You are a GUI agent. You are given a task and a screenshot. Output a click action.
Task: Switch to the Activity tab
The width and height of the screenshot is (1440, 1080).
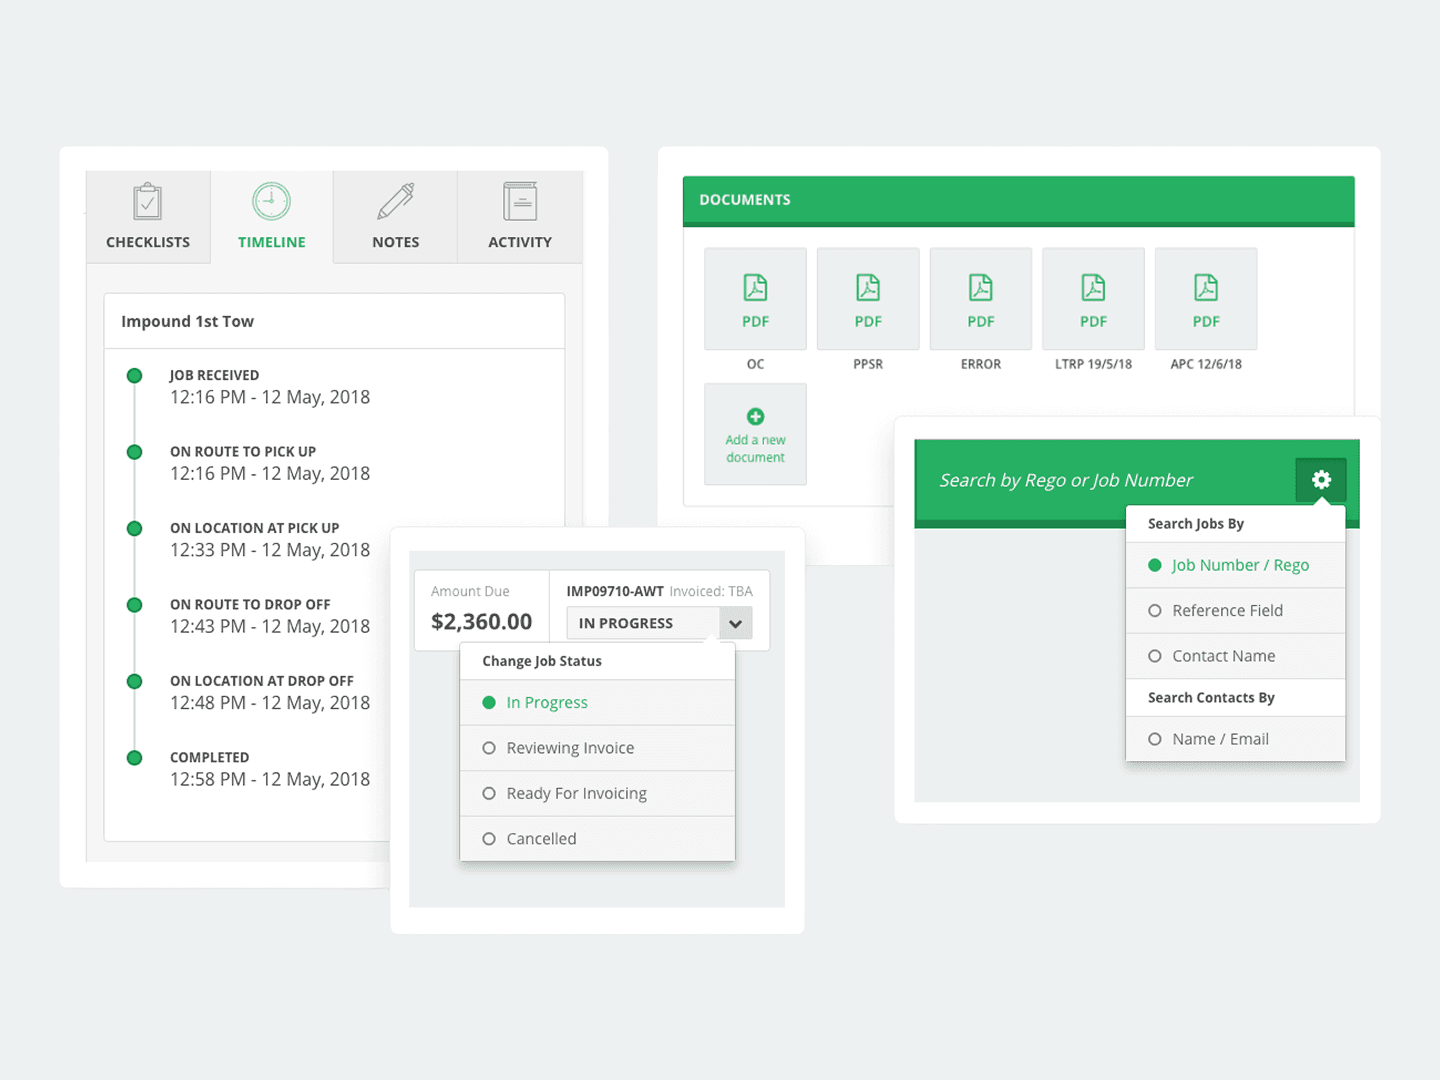point(519,217)
